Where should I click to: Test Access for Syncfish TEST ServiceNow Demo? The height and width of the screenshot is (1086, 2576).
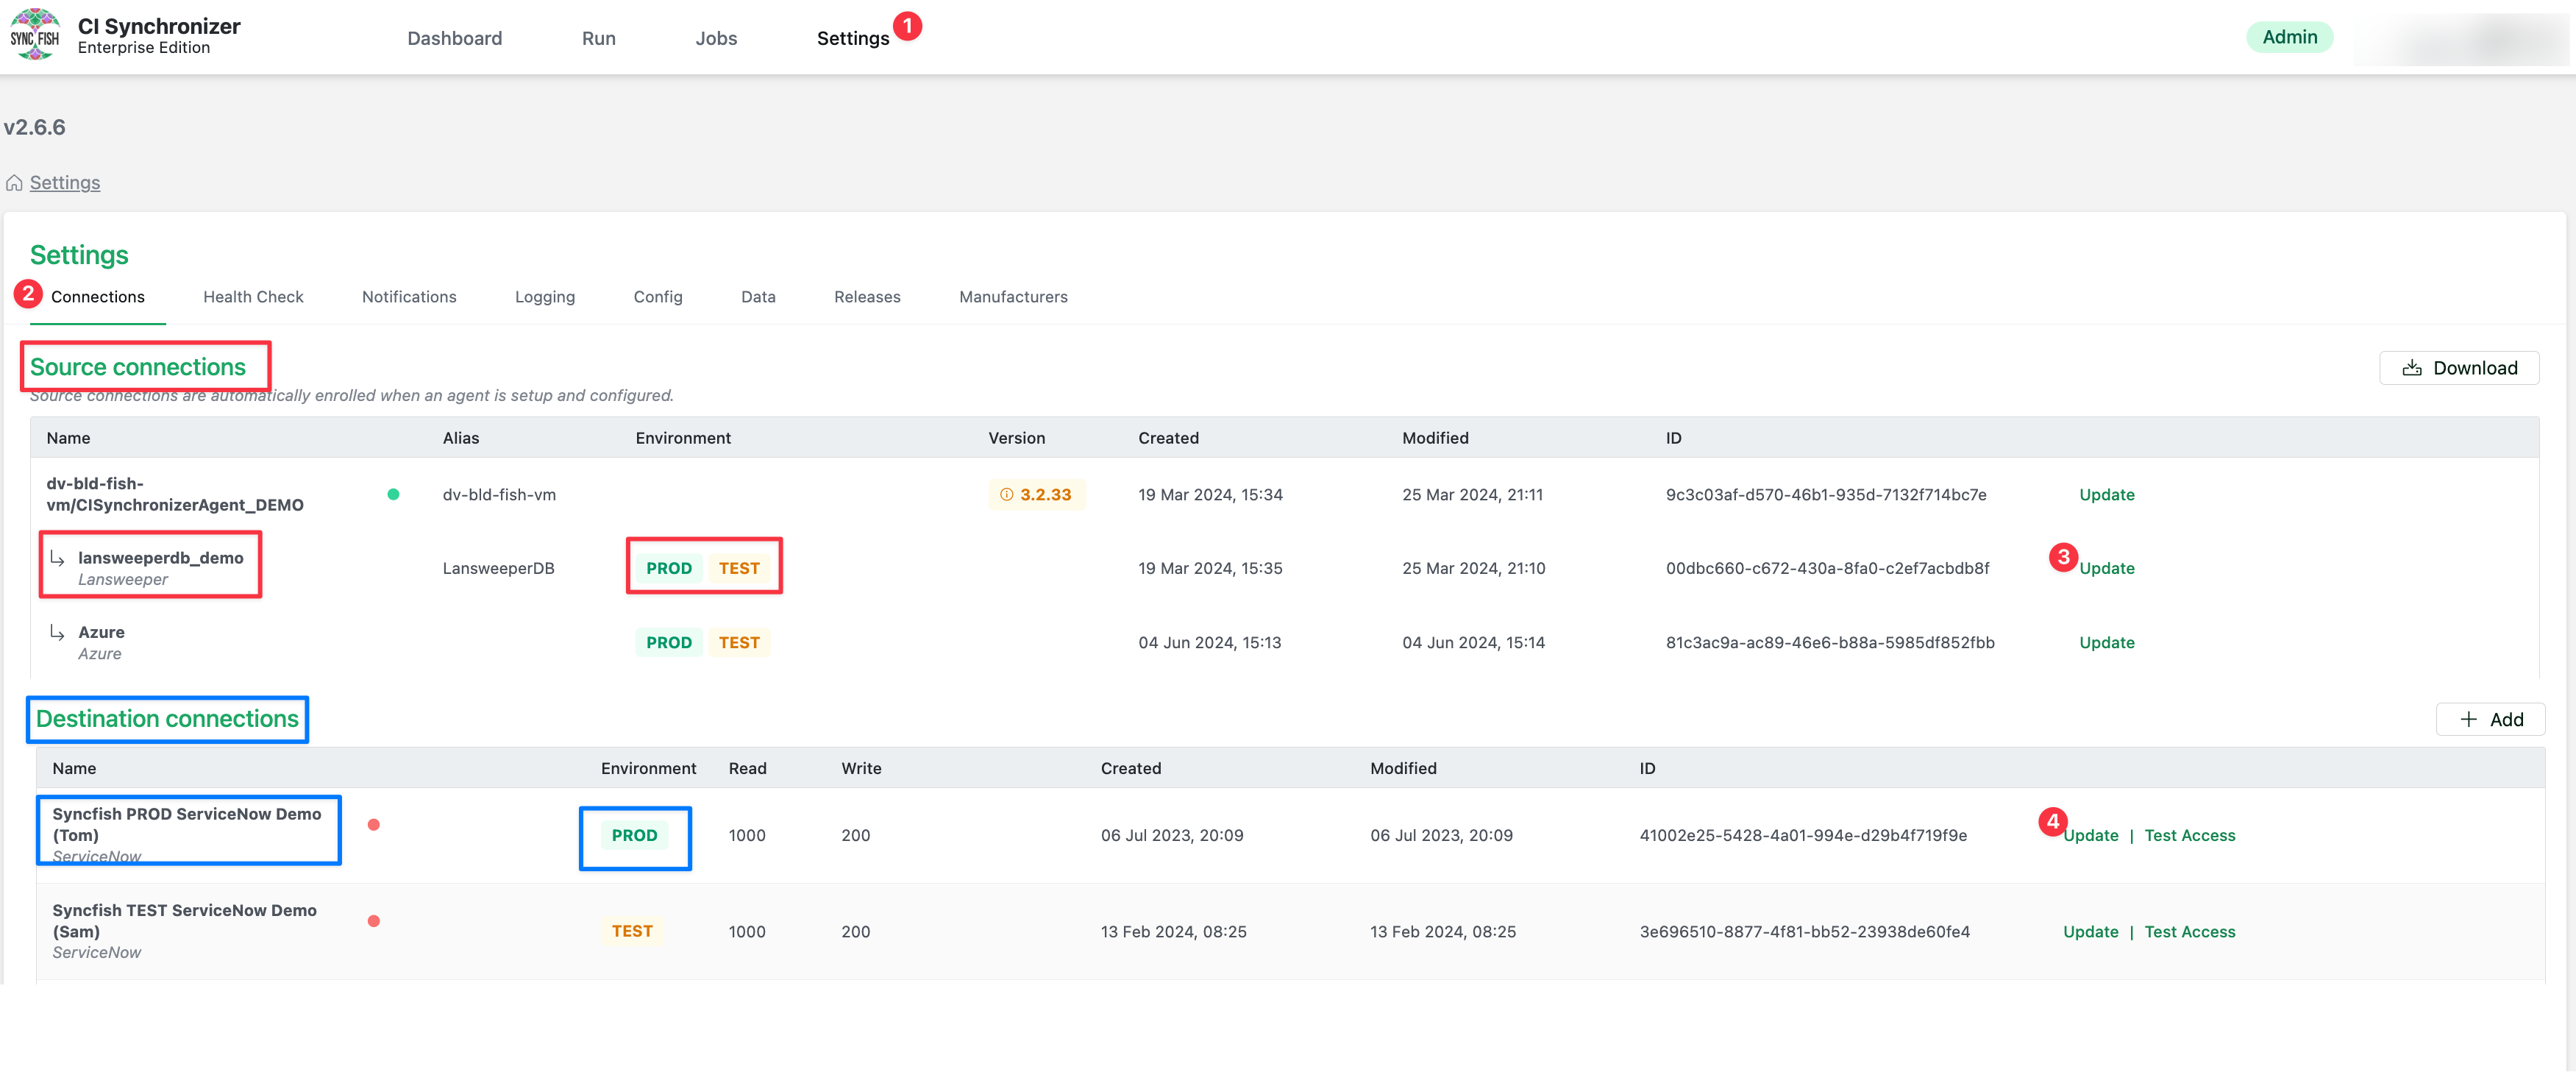(2189, 931)
